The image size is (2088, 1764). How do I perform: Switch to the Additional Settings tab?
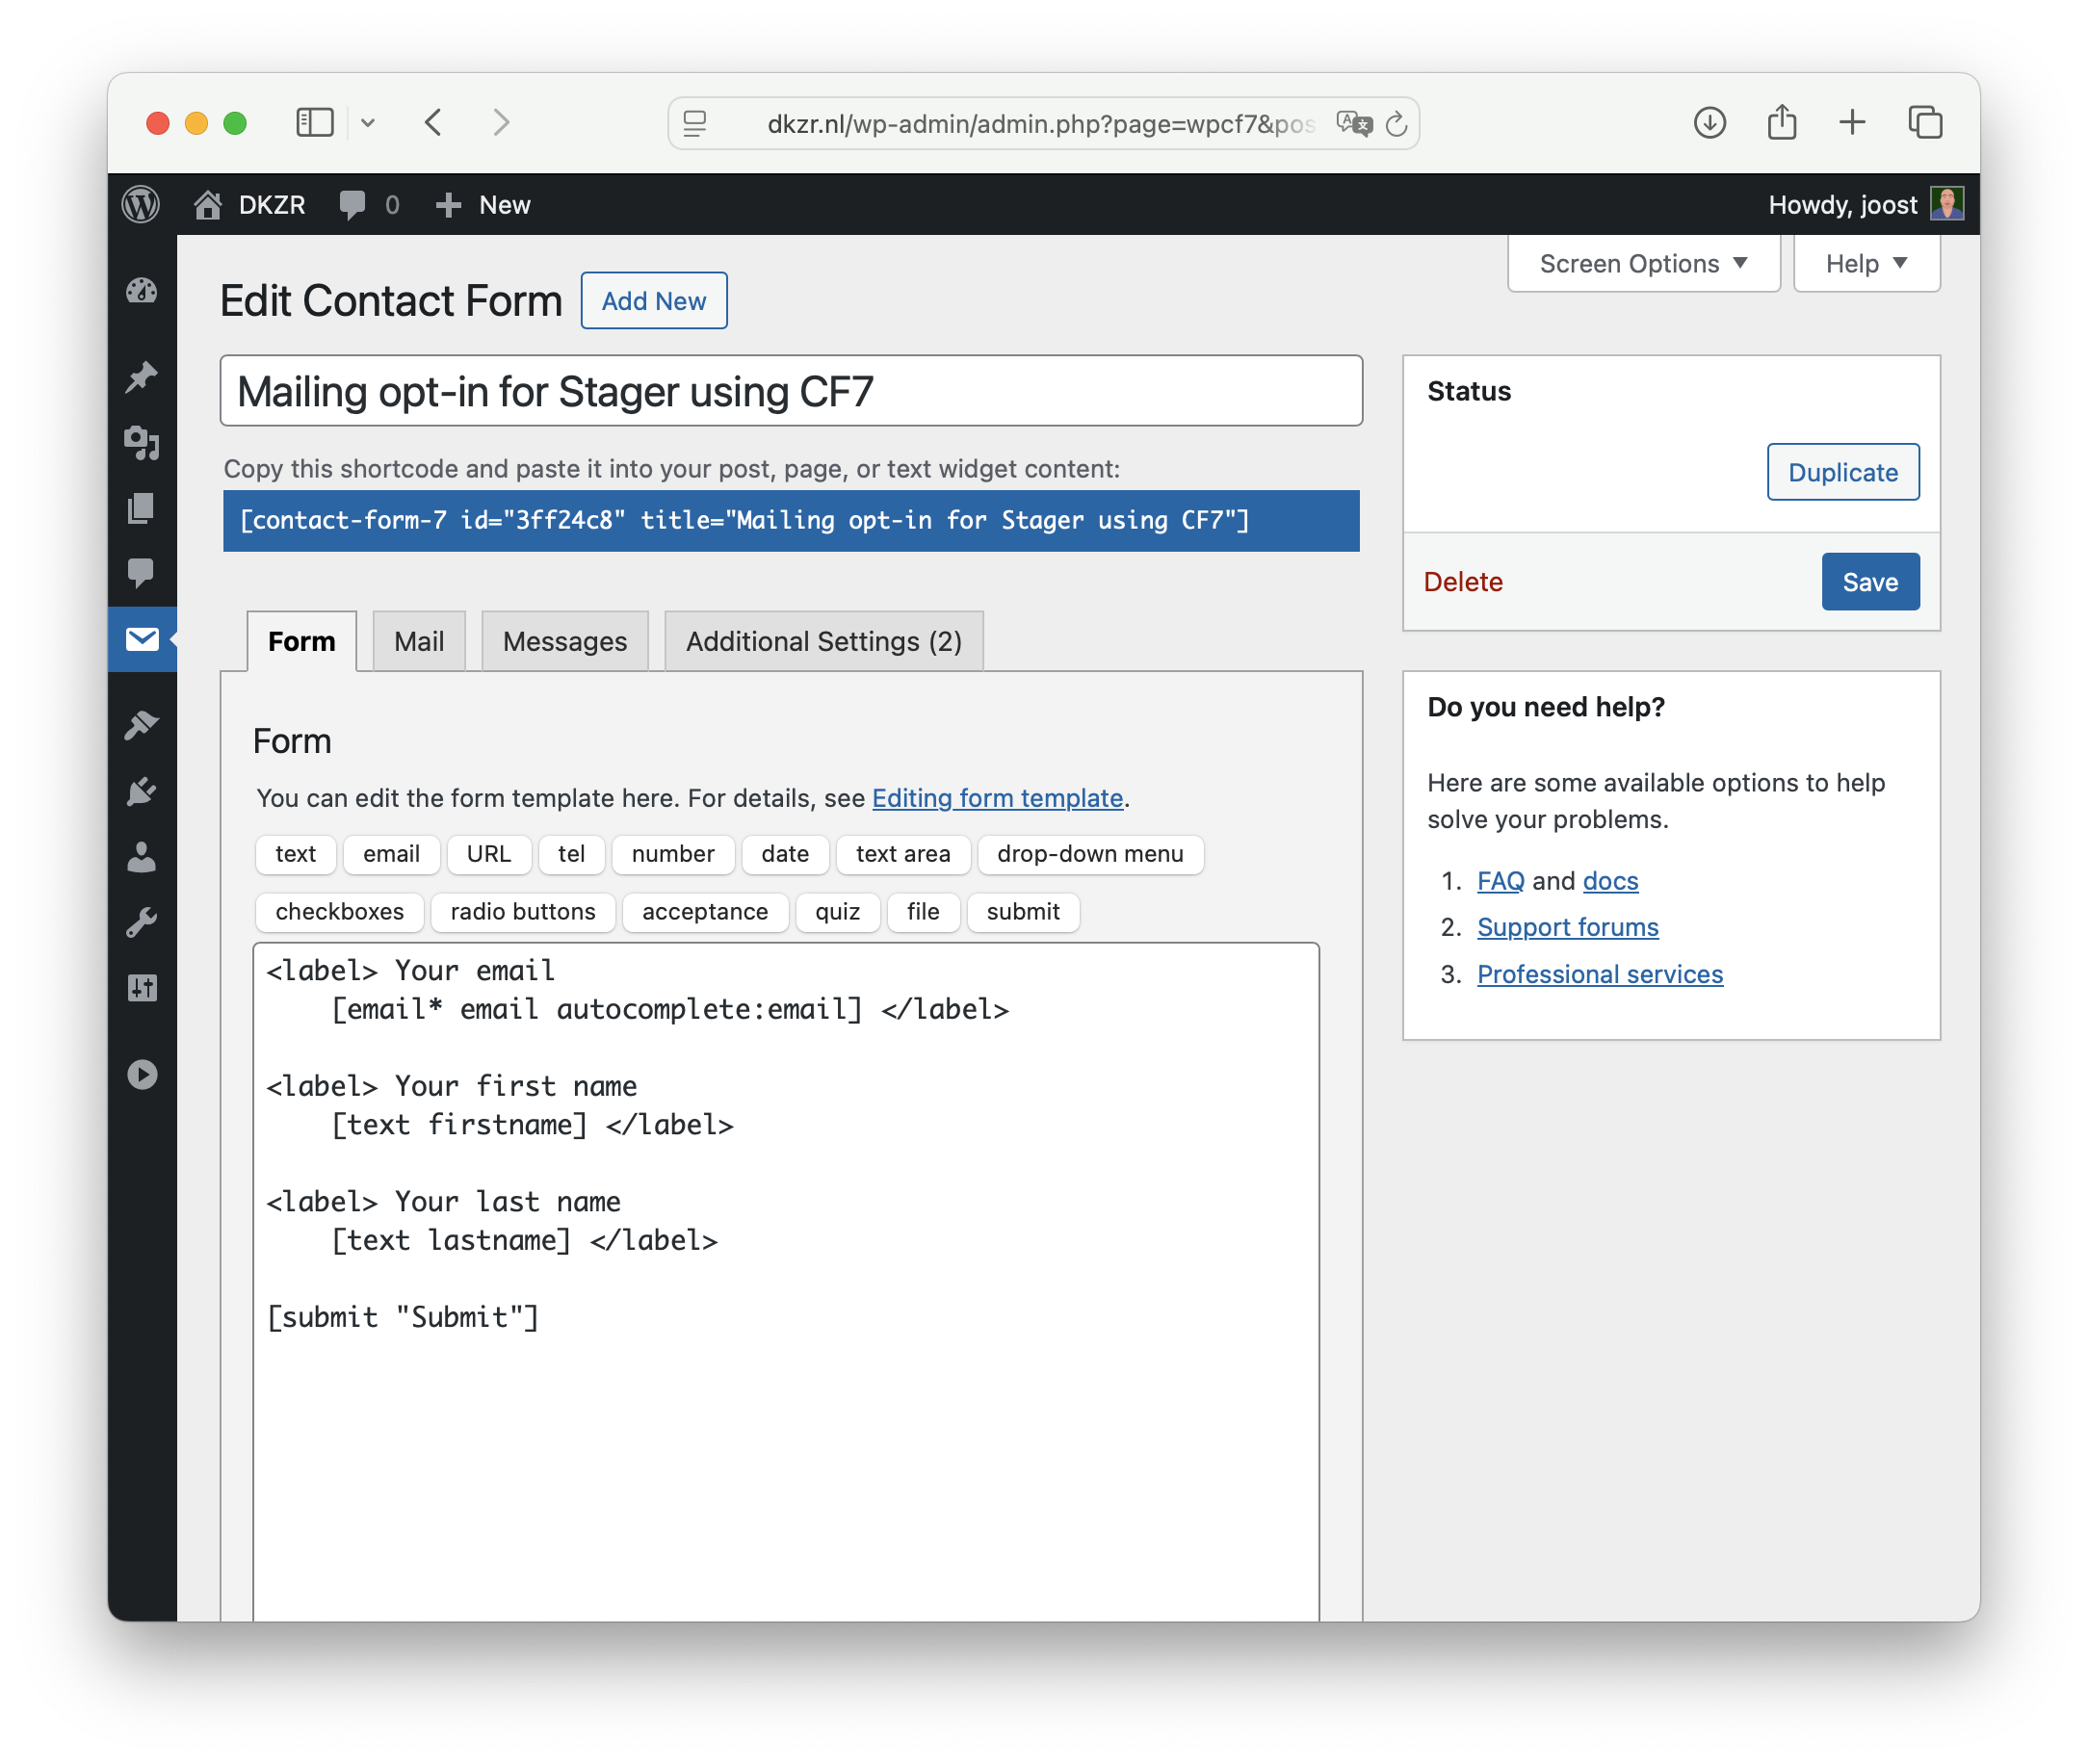point(824,641)
